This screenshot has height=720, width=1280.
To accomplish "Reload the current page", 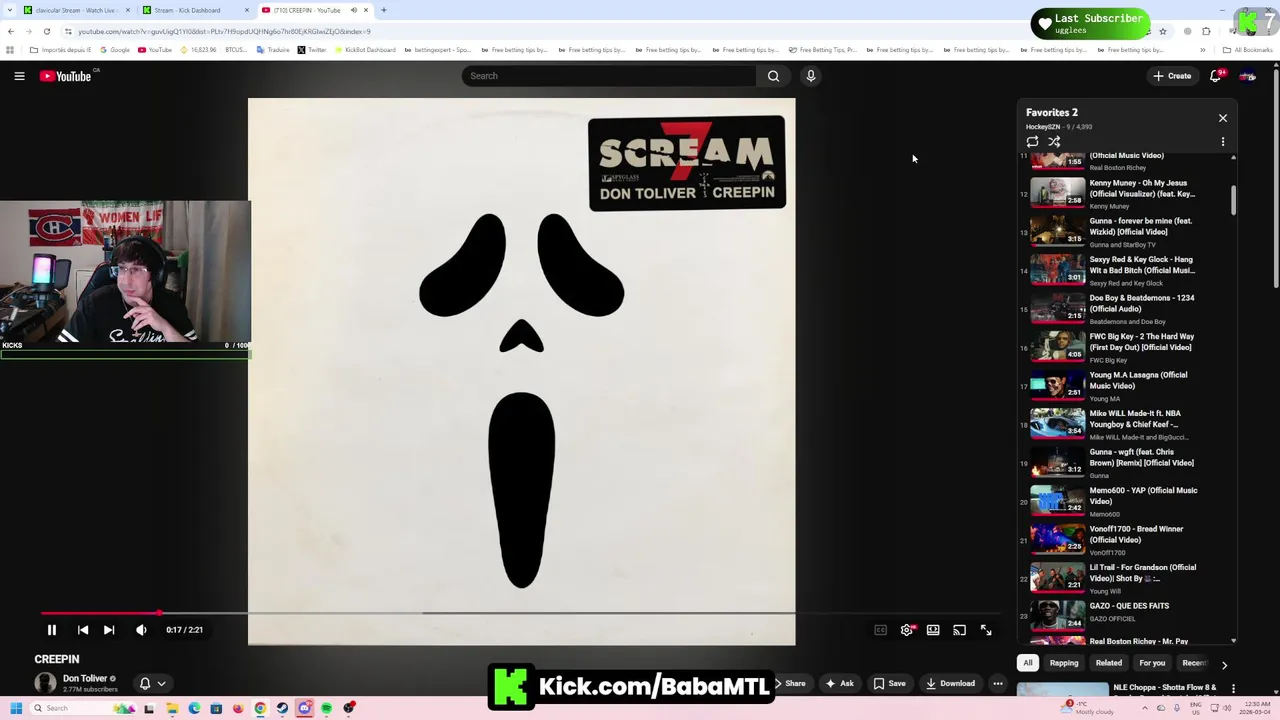I will click(46, 31).
